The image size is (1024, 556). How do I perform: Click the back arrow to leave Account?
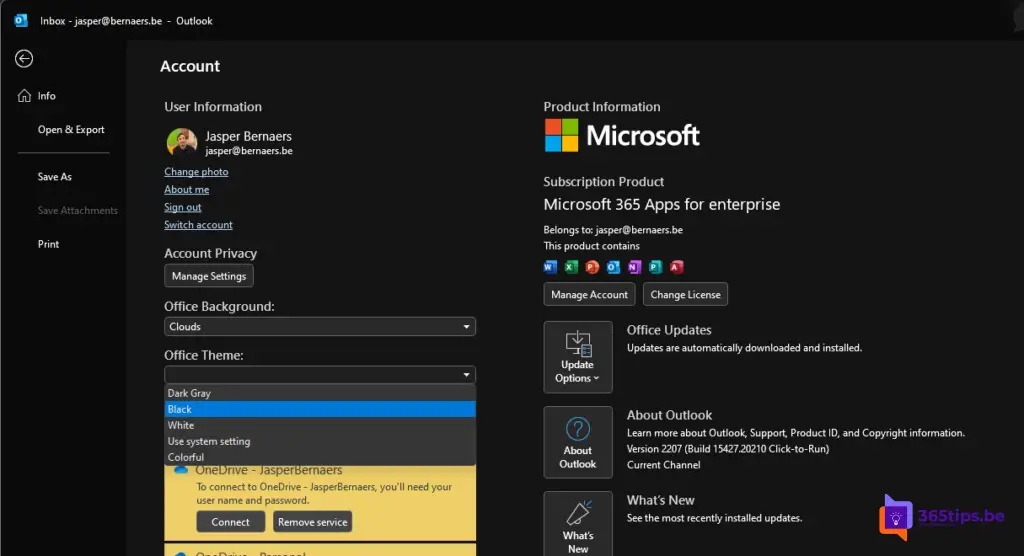24,59
